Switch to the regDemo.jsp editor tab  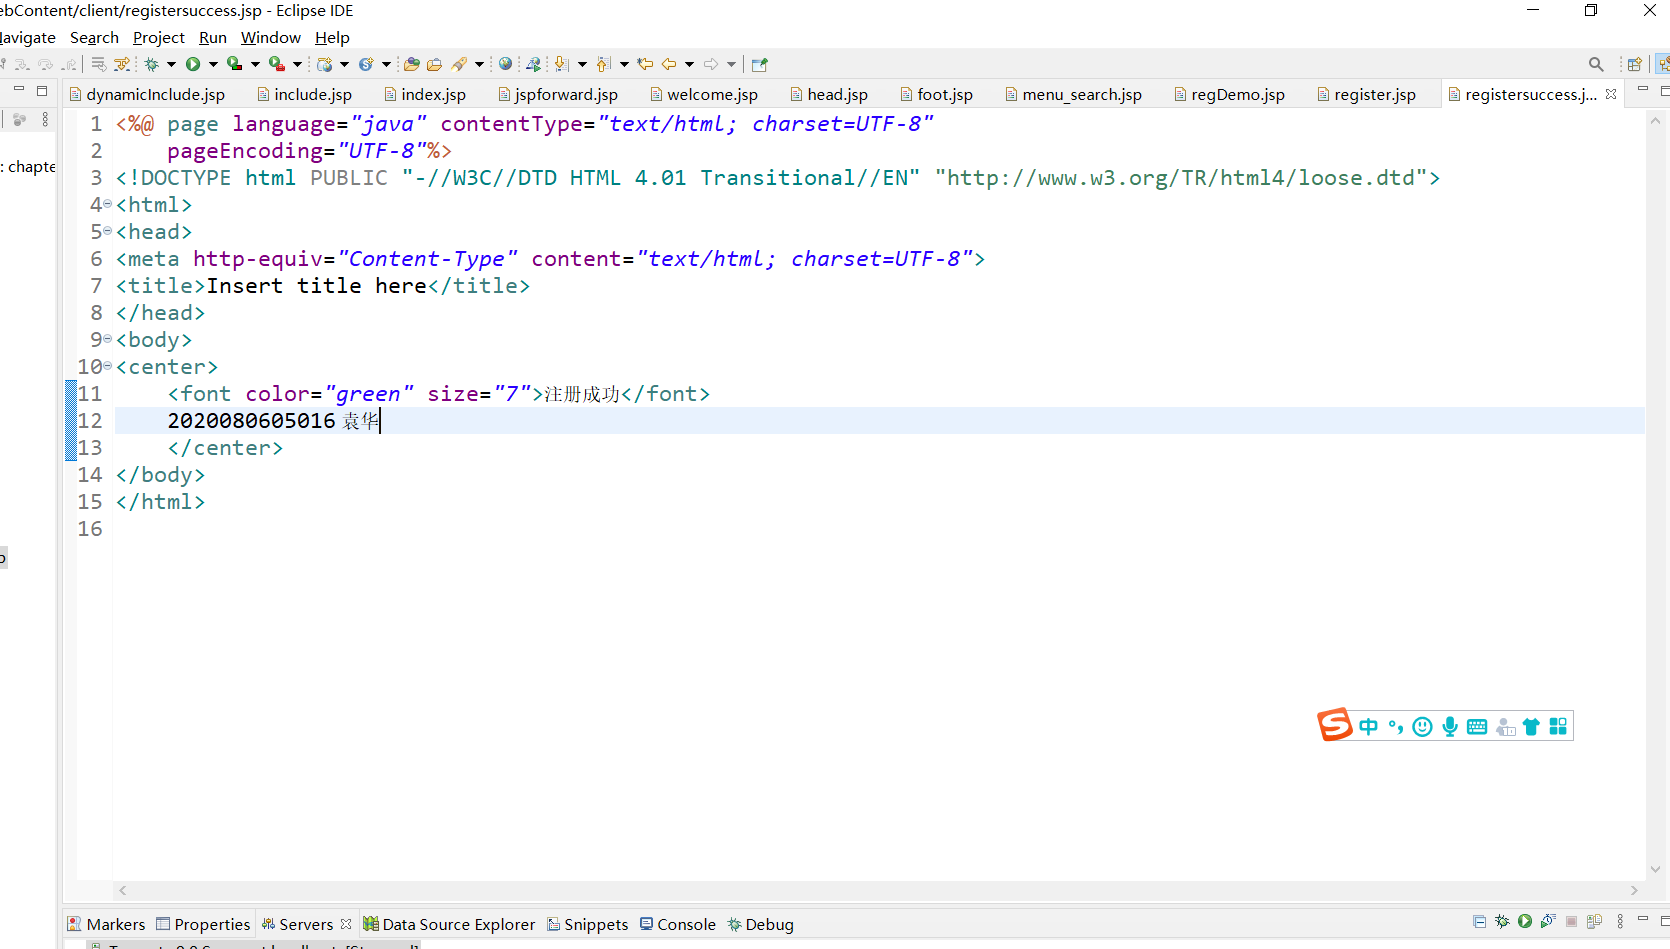(1229, 94)
